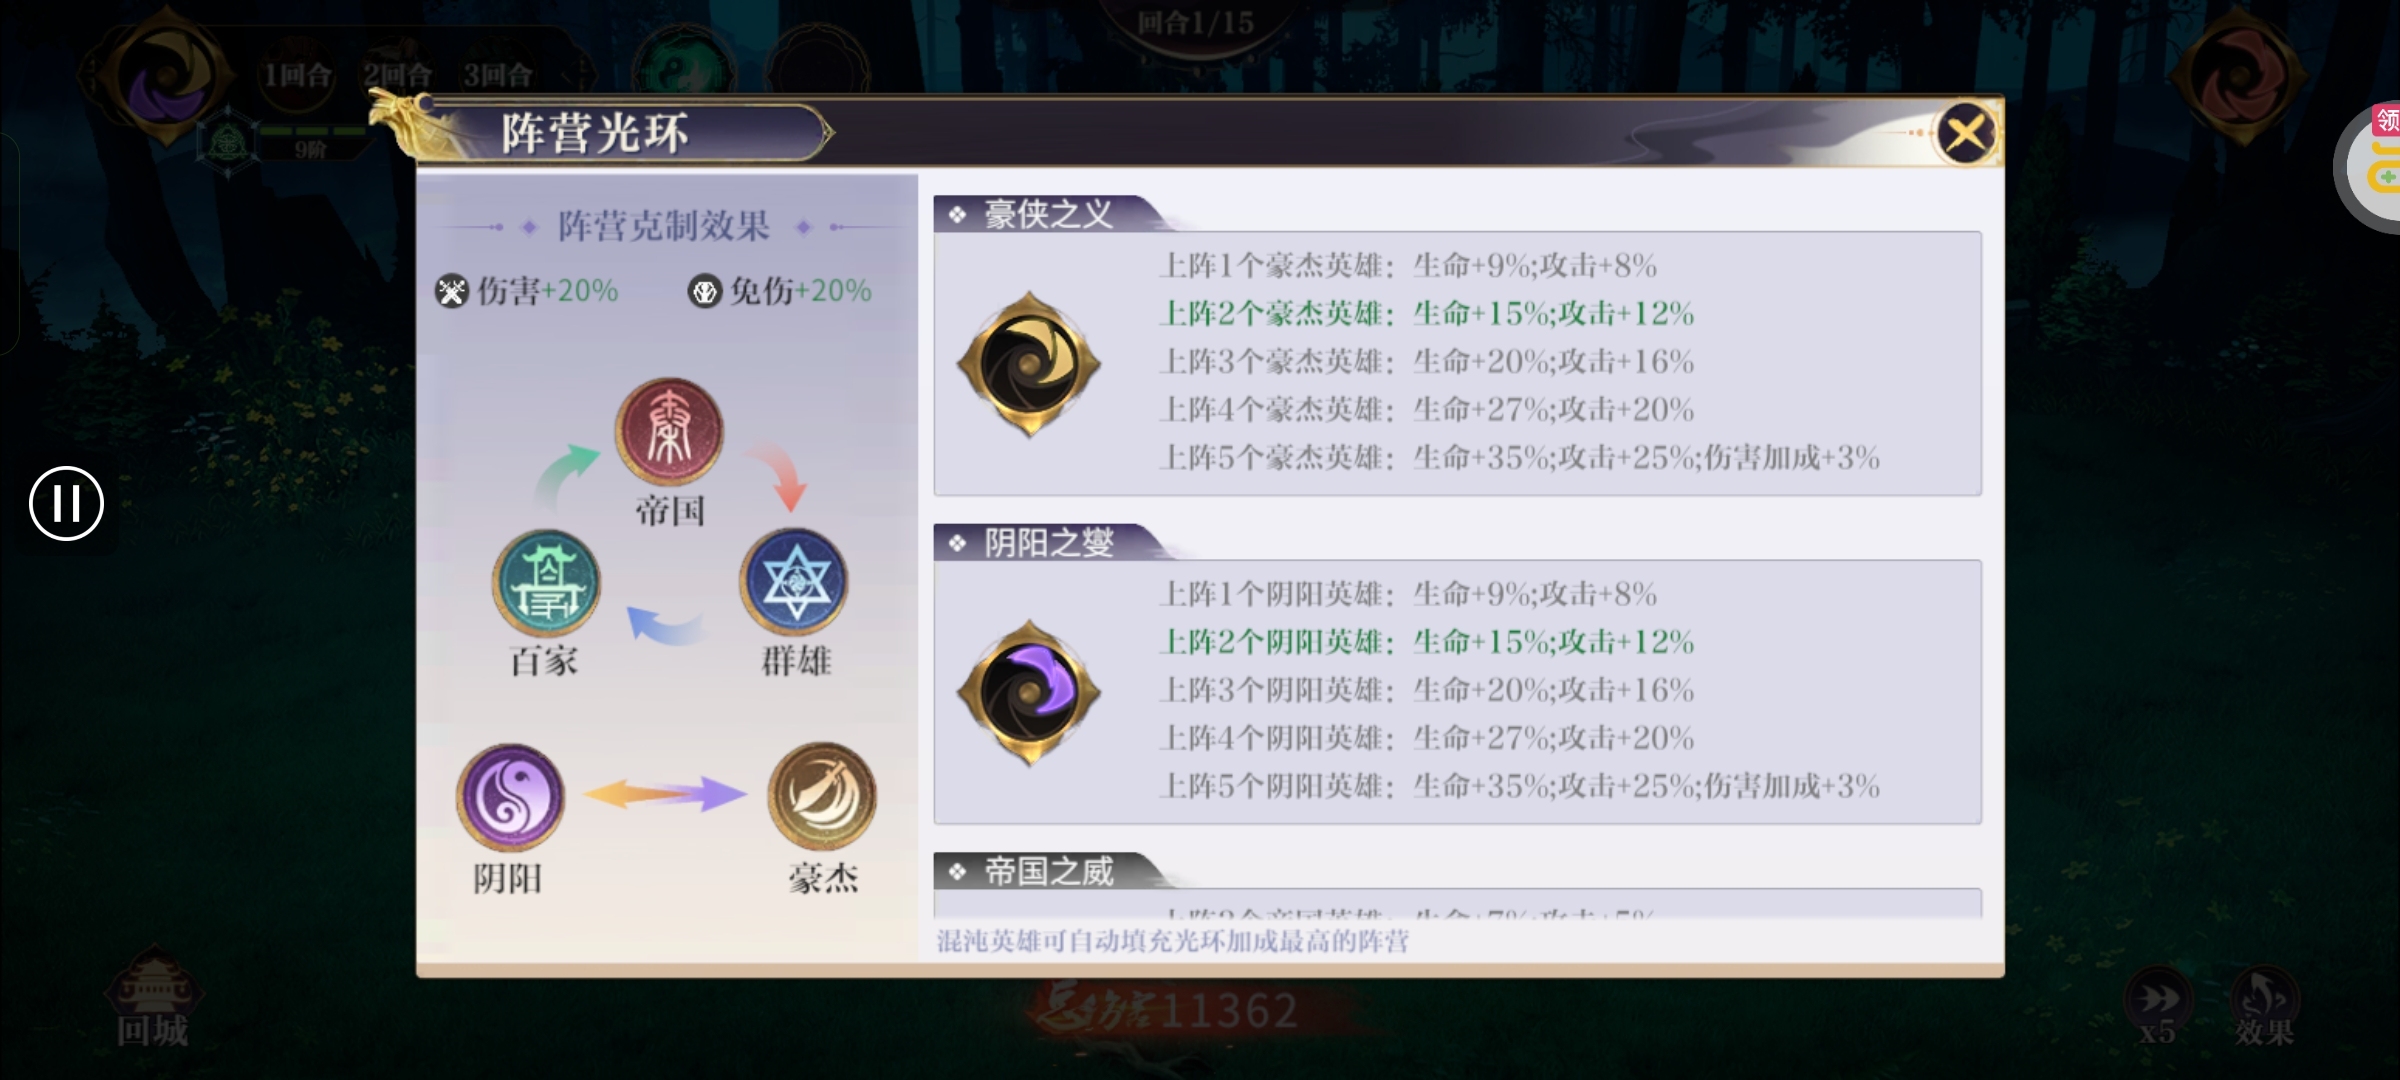Select the active 上阵2个豪杰英雄 bonus row
The image size is (2400, 1080).
point(1427,314)
